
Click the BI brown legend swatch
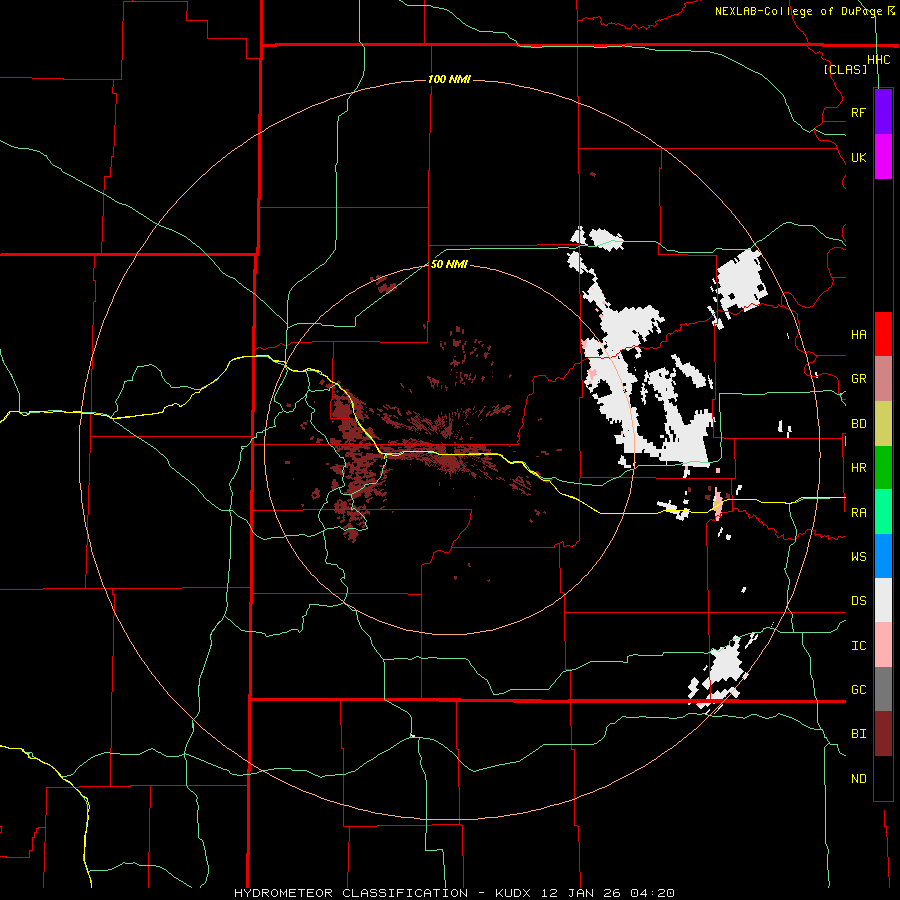[883, 734]
